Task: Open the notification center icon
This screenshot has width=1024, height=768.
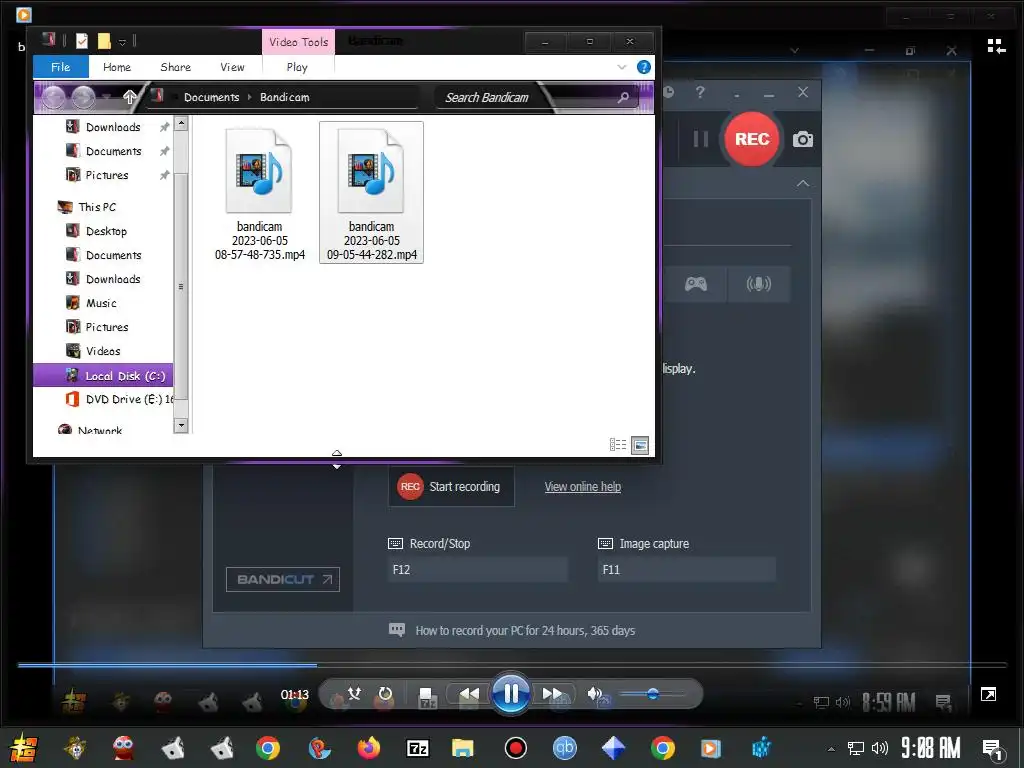Action: pyautogui.click(x=993, y=749)
